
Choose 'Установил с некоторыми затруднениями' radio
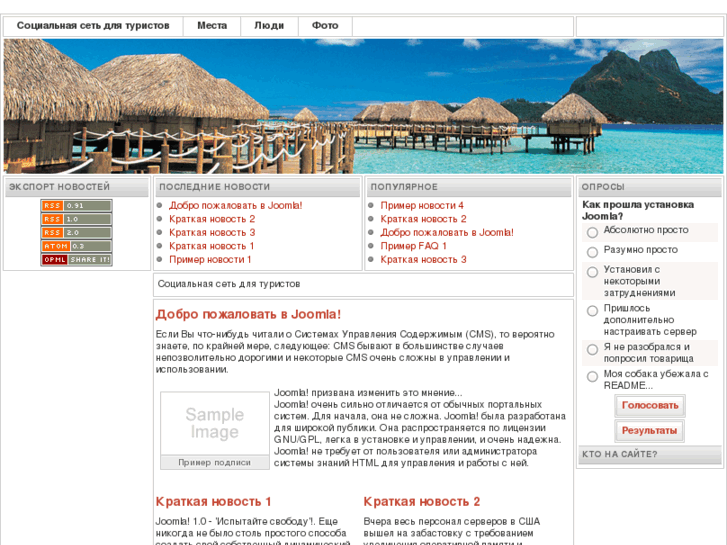(x=592, y=272)
